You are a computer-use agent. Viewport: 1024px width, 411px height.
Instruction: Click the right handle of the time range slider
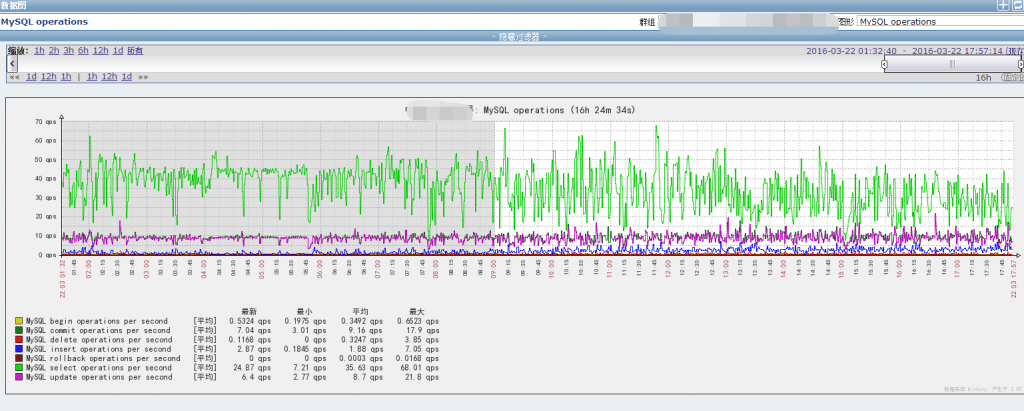click(1020, 64)
